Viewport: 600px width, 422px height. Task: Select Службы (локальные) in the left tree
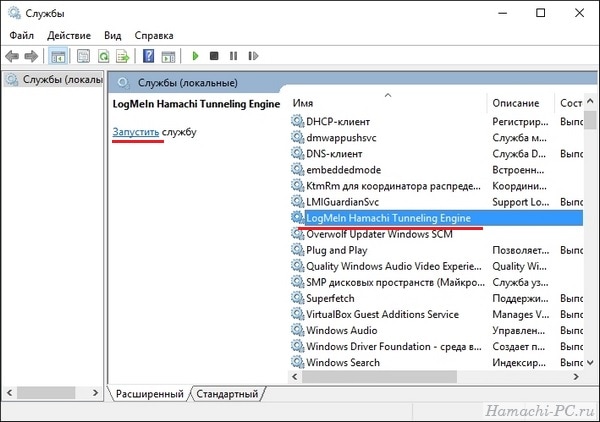coord(54,80)
